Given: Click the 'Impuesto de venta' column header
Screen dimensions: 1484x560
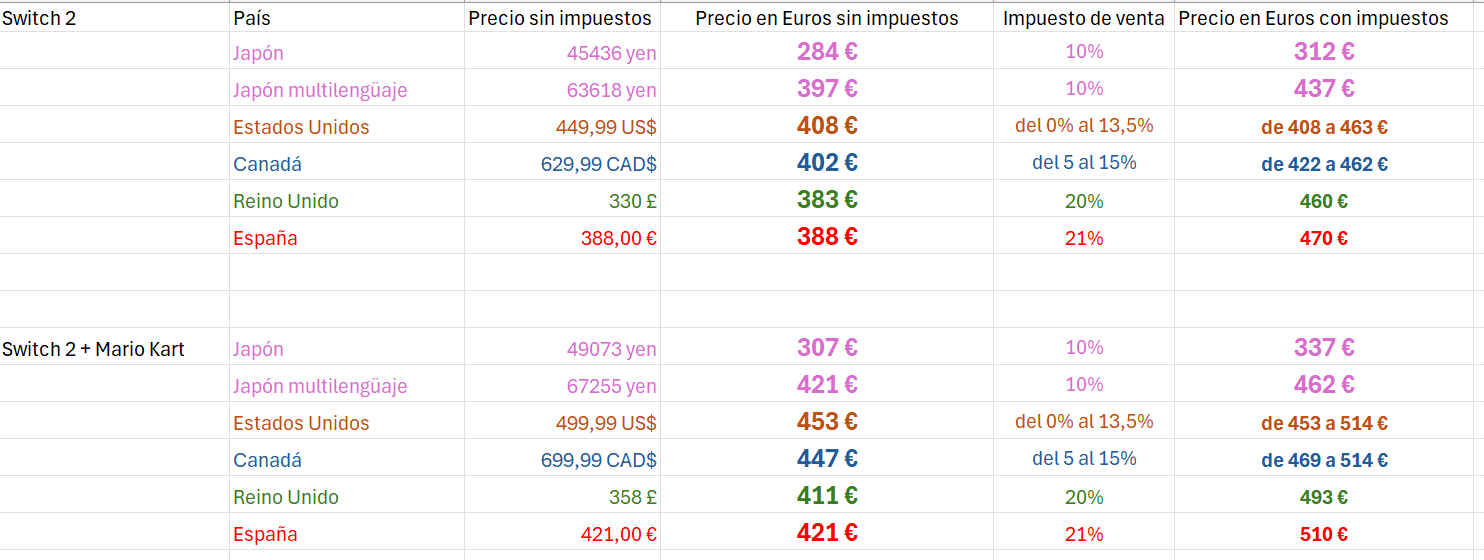Looking at the screenshot, I should tap(1083, 18).
